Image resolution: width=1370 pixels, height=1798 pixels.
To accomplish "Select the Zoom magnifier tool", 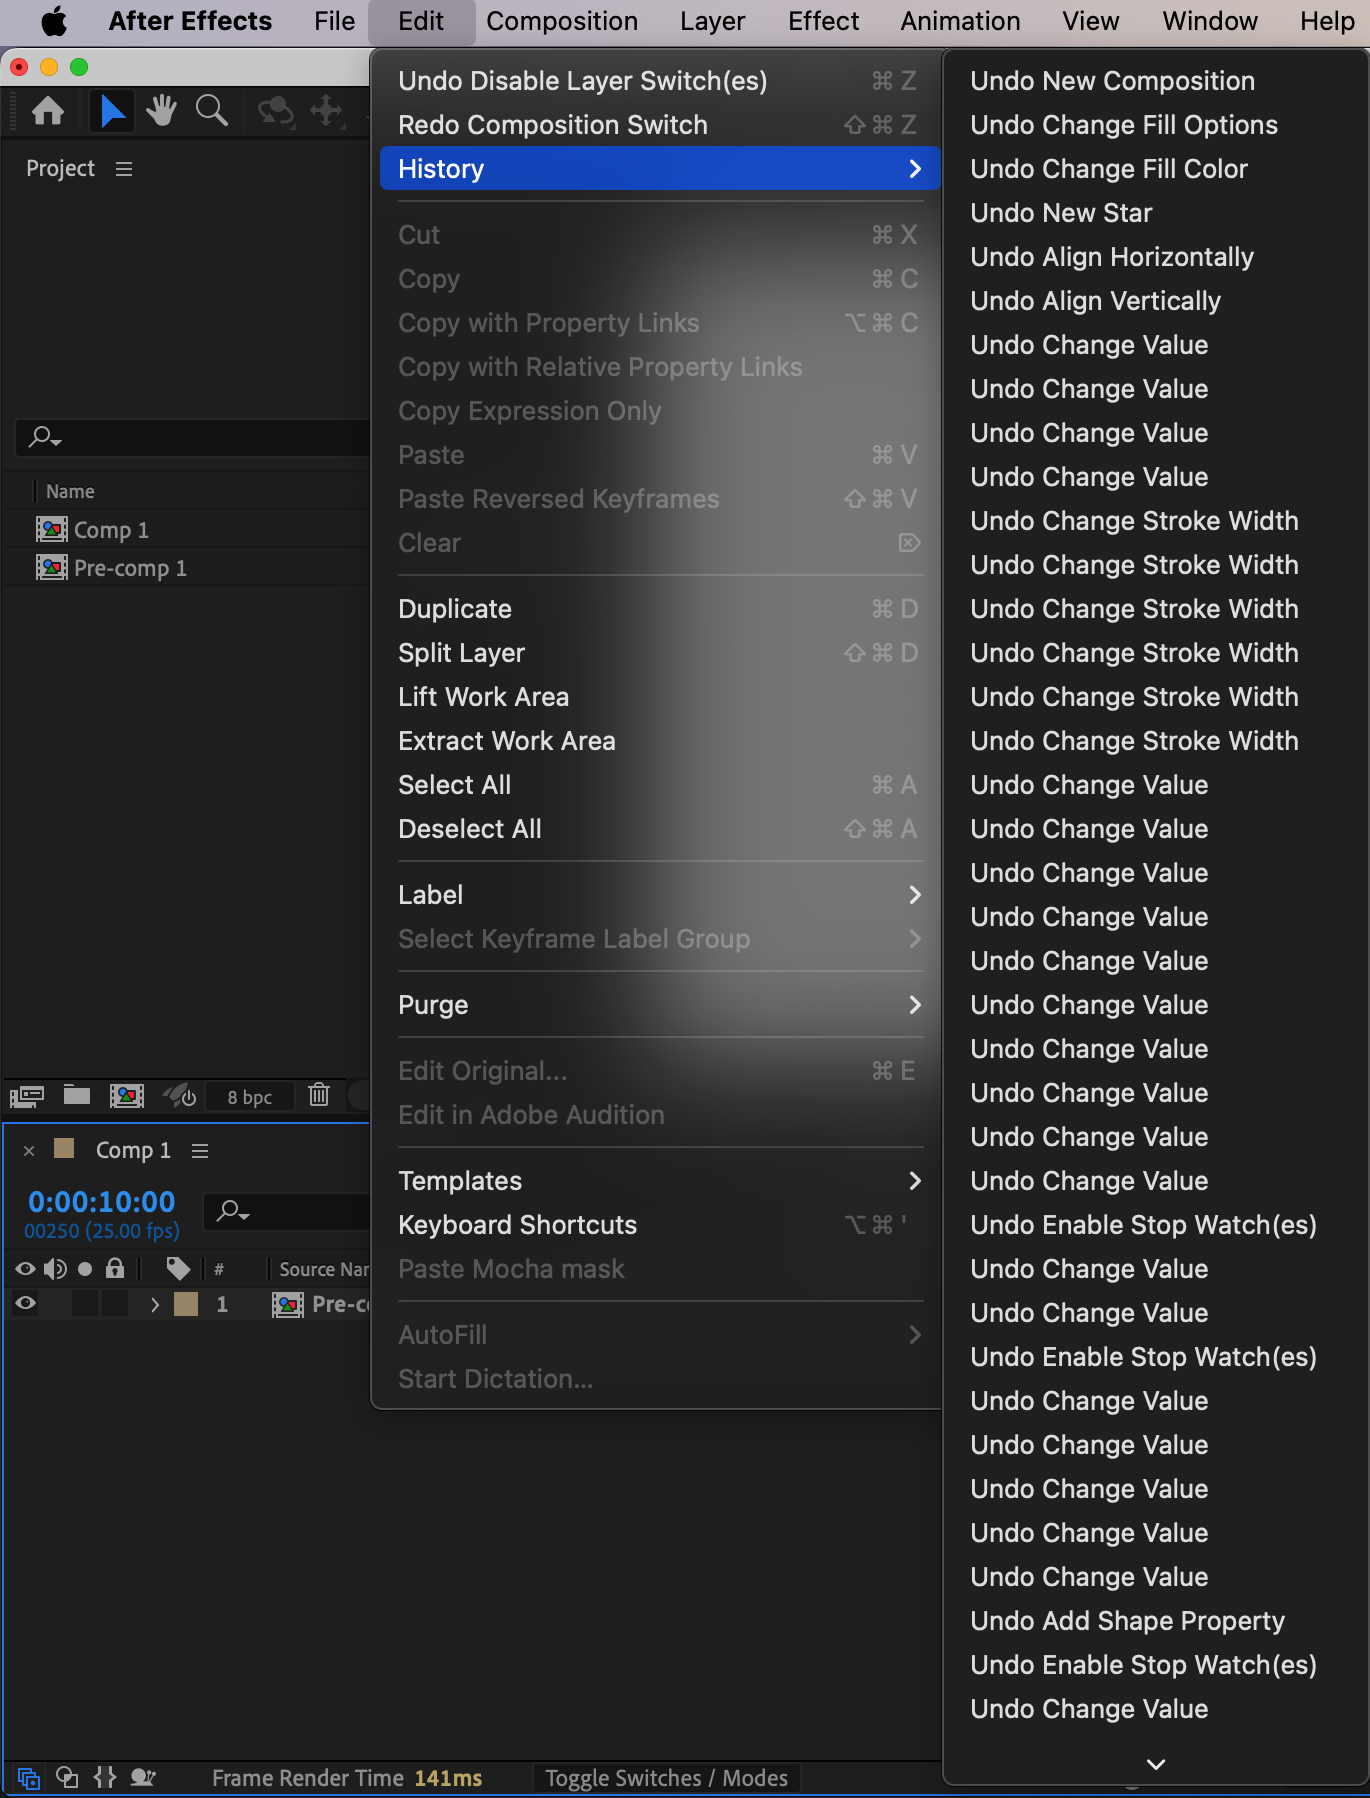I will [x=212, y=110].
